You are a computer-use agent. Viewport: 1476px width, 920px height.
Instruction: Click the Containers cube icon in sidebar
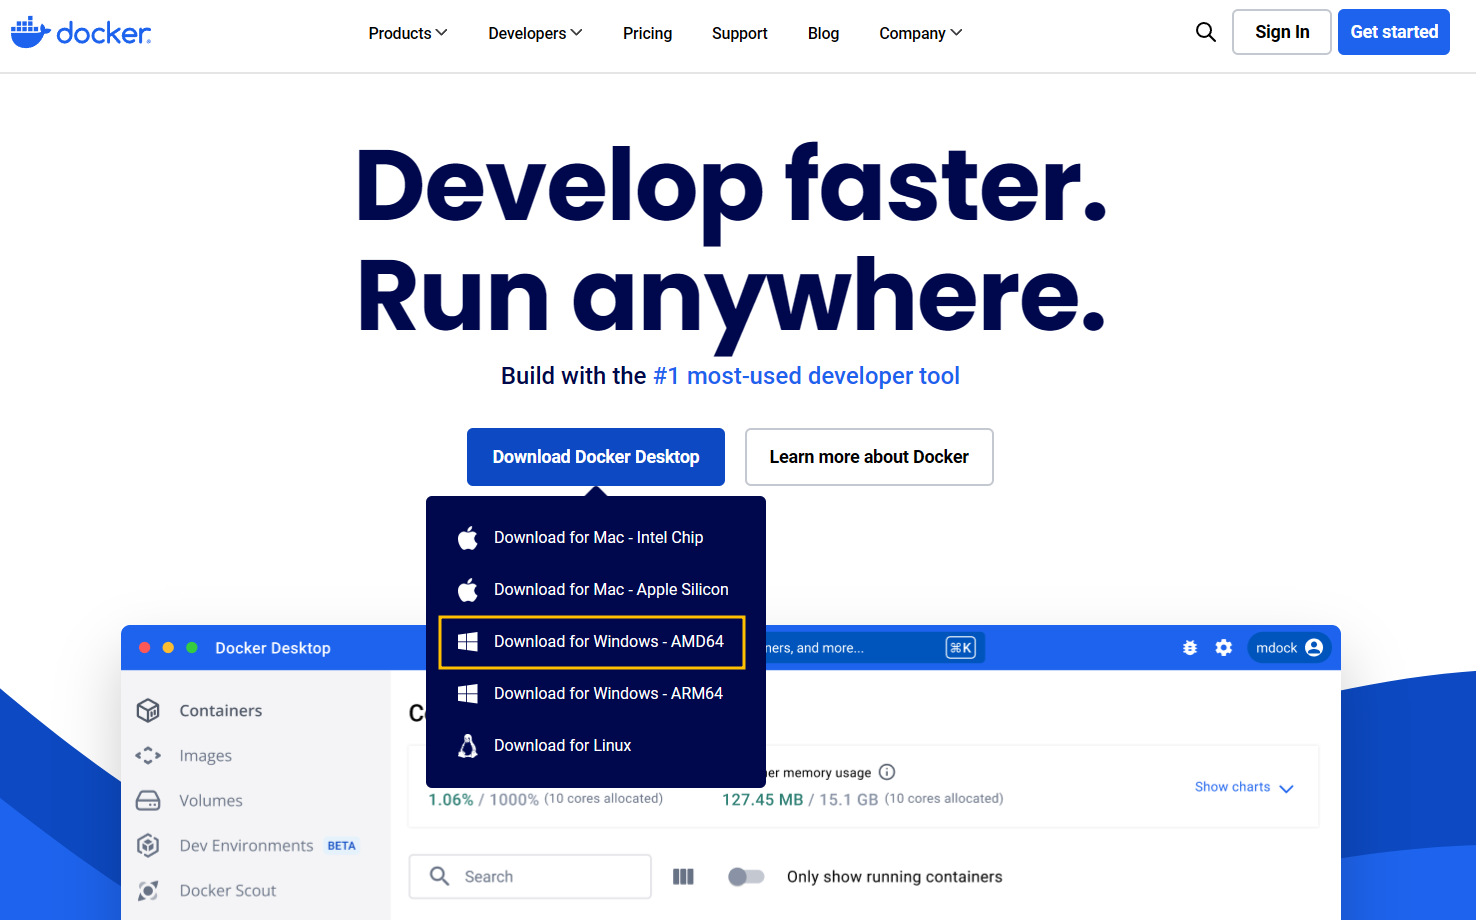(148, 710)
